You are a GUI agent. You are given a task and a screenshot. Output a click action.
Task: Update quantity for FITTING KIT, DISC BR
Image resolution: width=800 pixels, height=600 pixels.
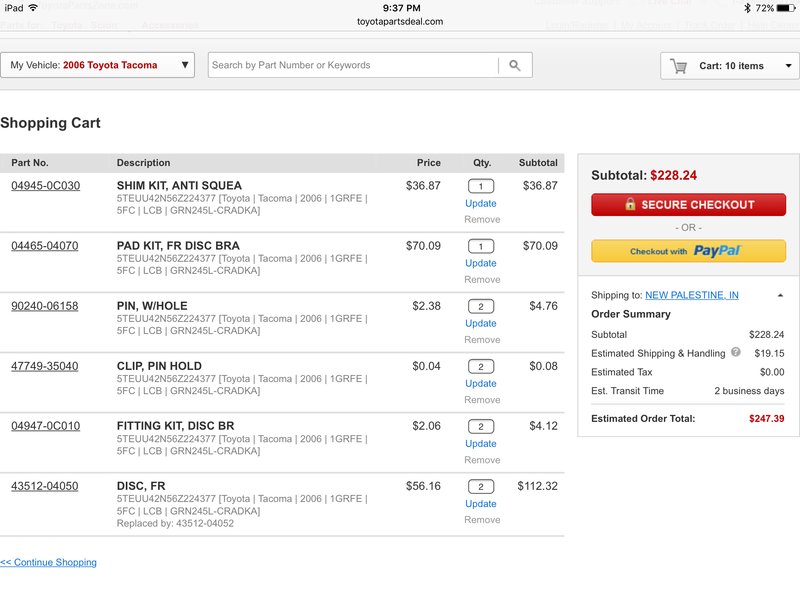[x=481, y=444]
